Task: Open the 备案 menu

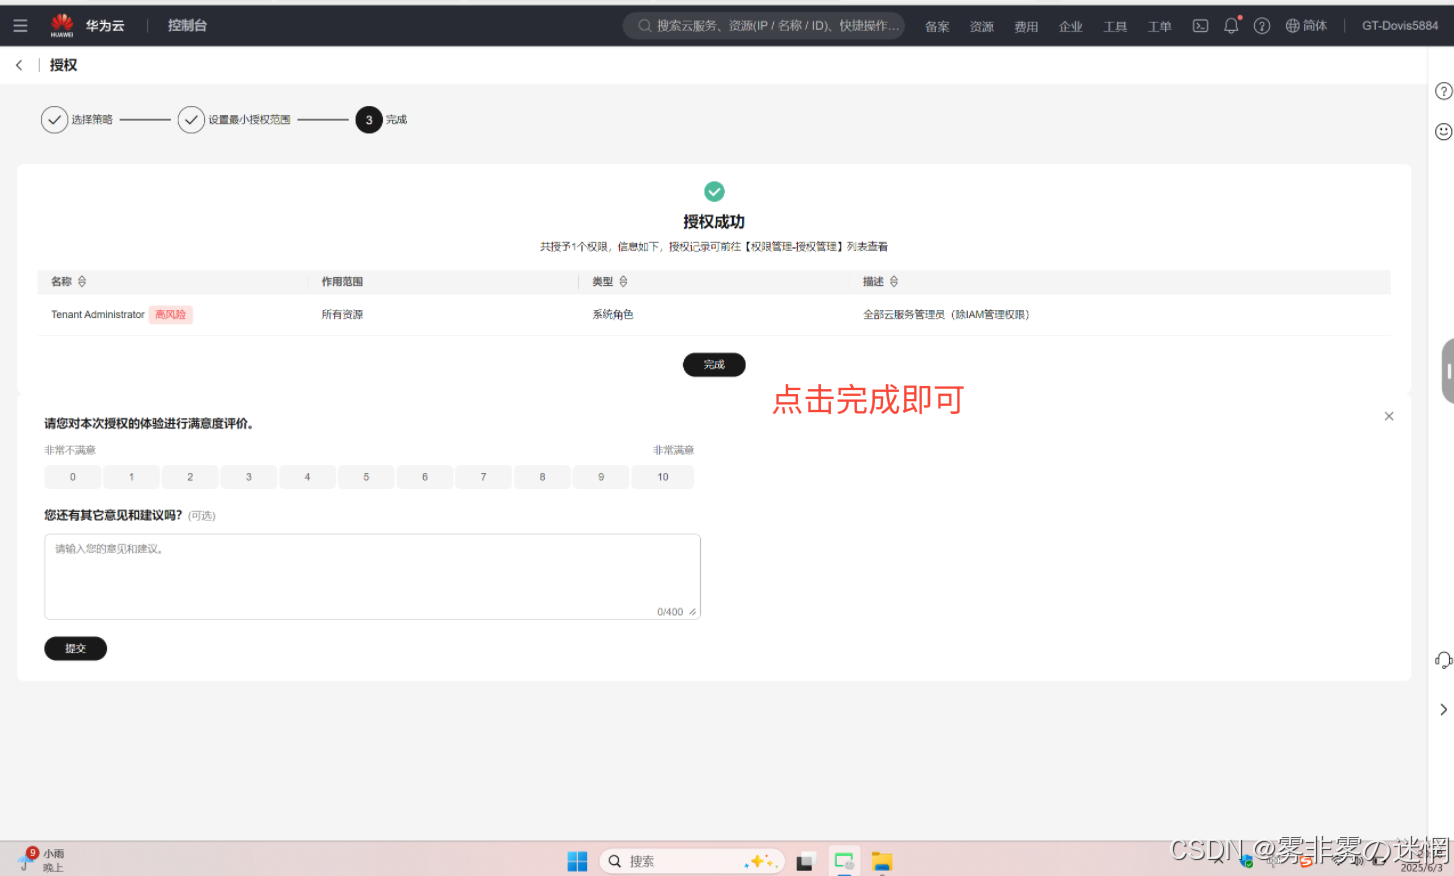Action: point(937,27)
